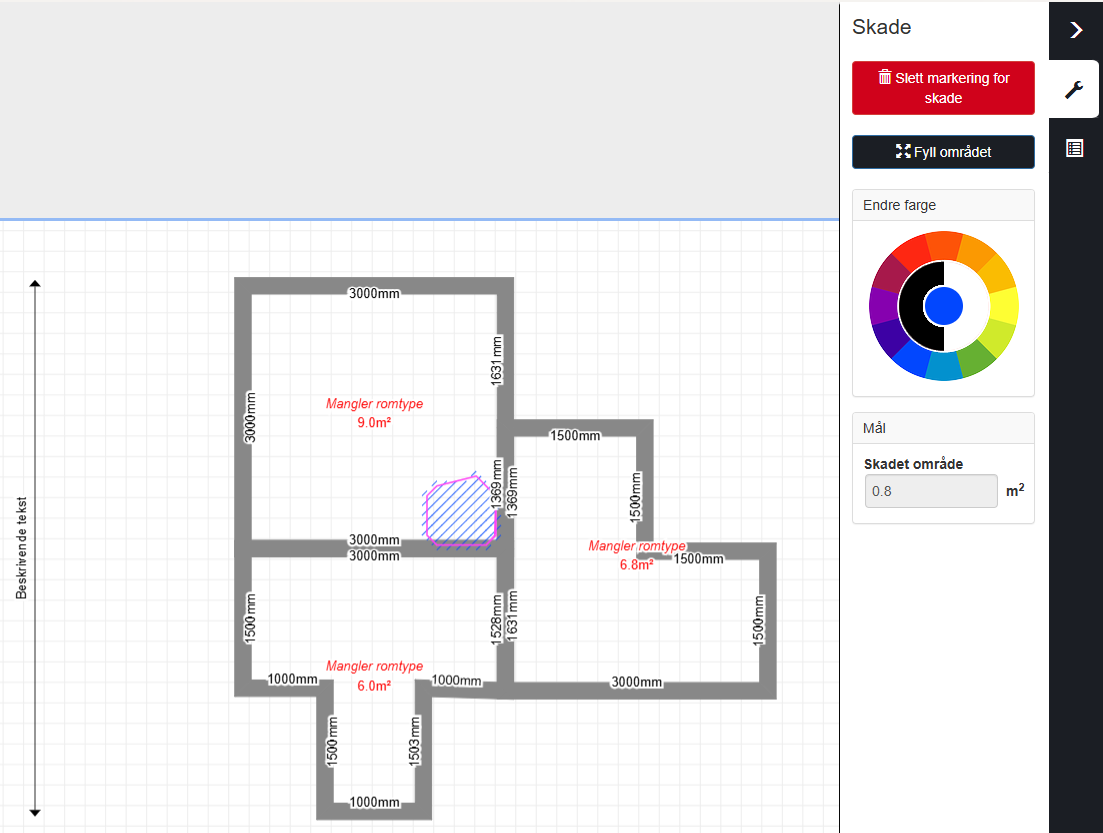Pick green segment on color wheel

[x=975, y=360]
